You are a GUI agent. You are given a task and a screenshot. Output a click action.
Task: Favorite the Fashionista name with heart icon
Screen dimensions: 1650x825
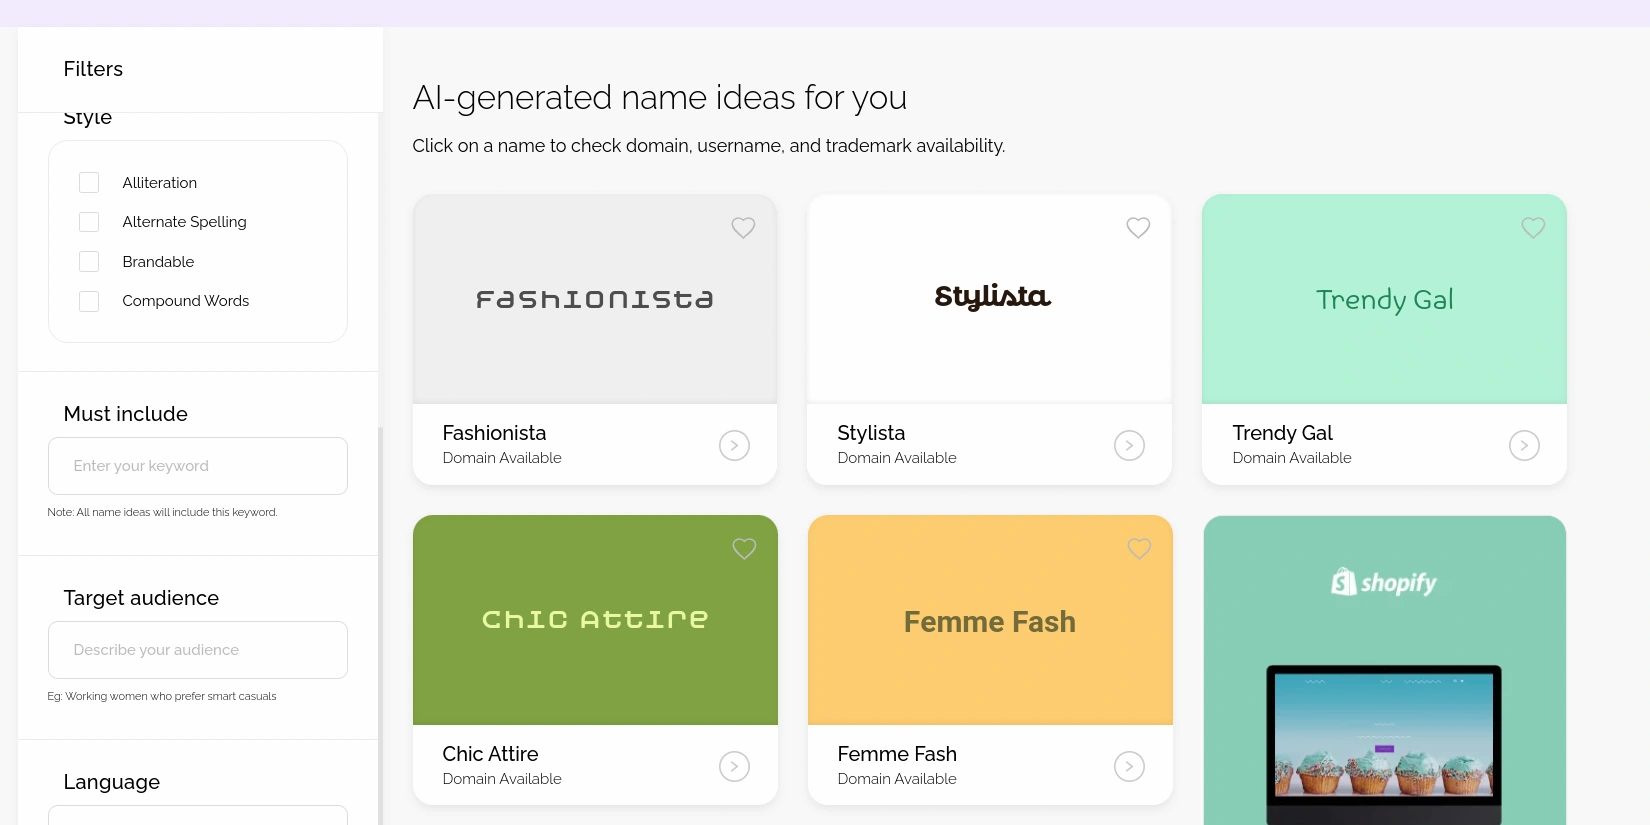click(743, 228)
